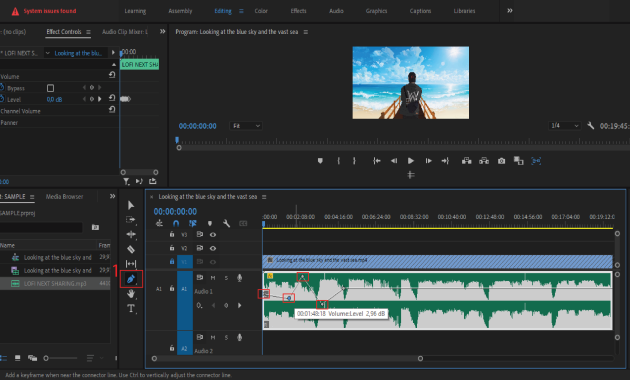The height and width of the screenshot is (380, 630).
Task: Open Timeline display settings wrench
Action: (x=226, y=223)
